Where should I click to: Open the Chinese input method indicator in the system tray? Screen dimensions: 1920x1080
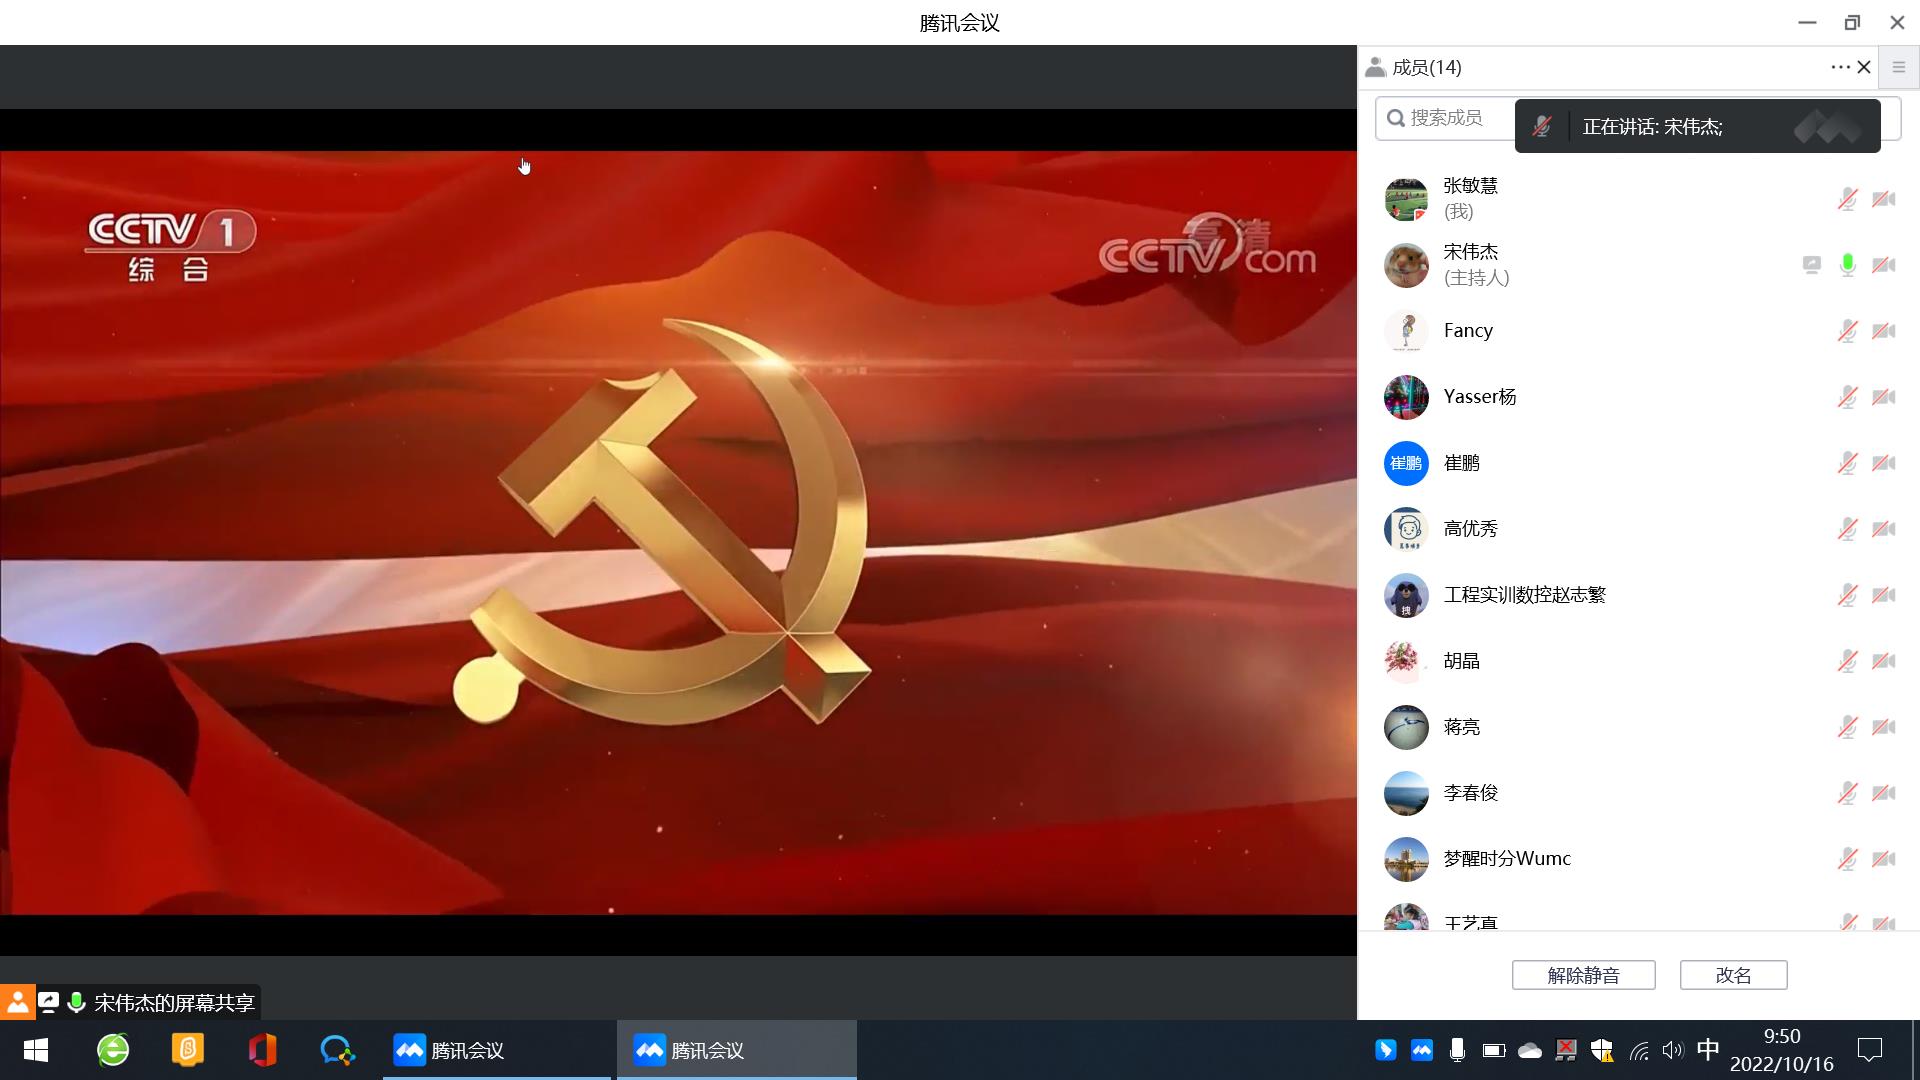click(1708, 1049)
